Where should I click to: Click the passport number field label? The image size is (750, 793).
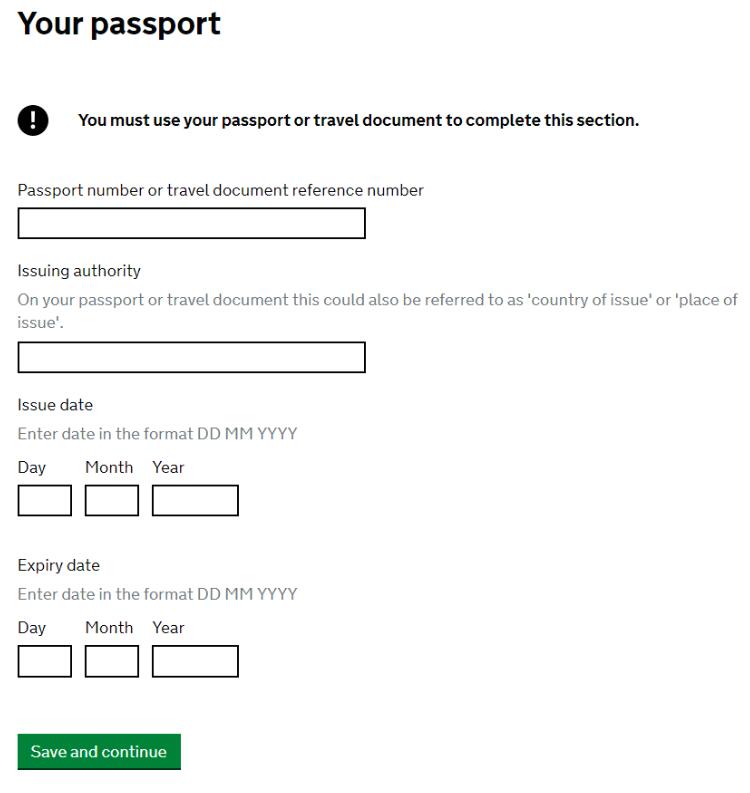(220, 190)
